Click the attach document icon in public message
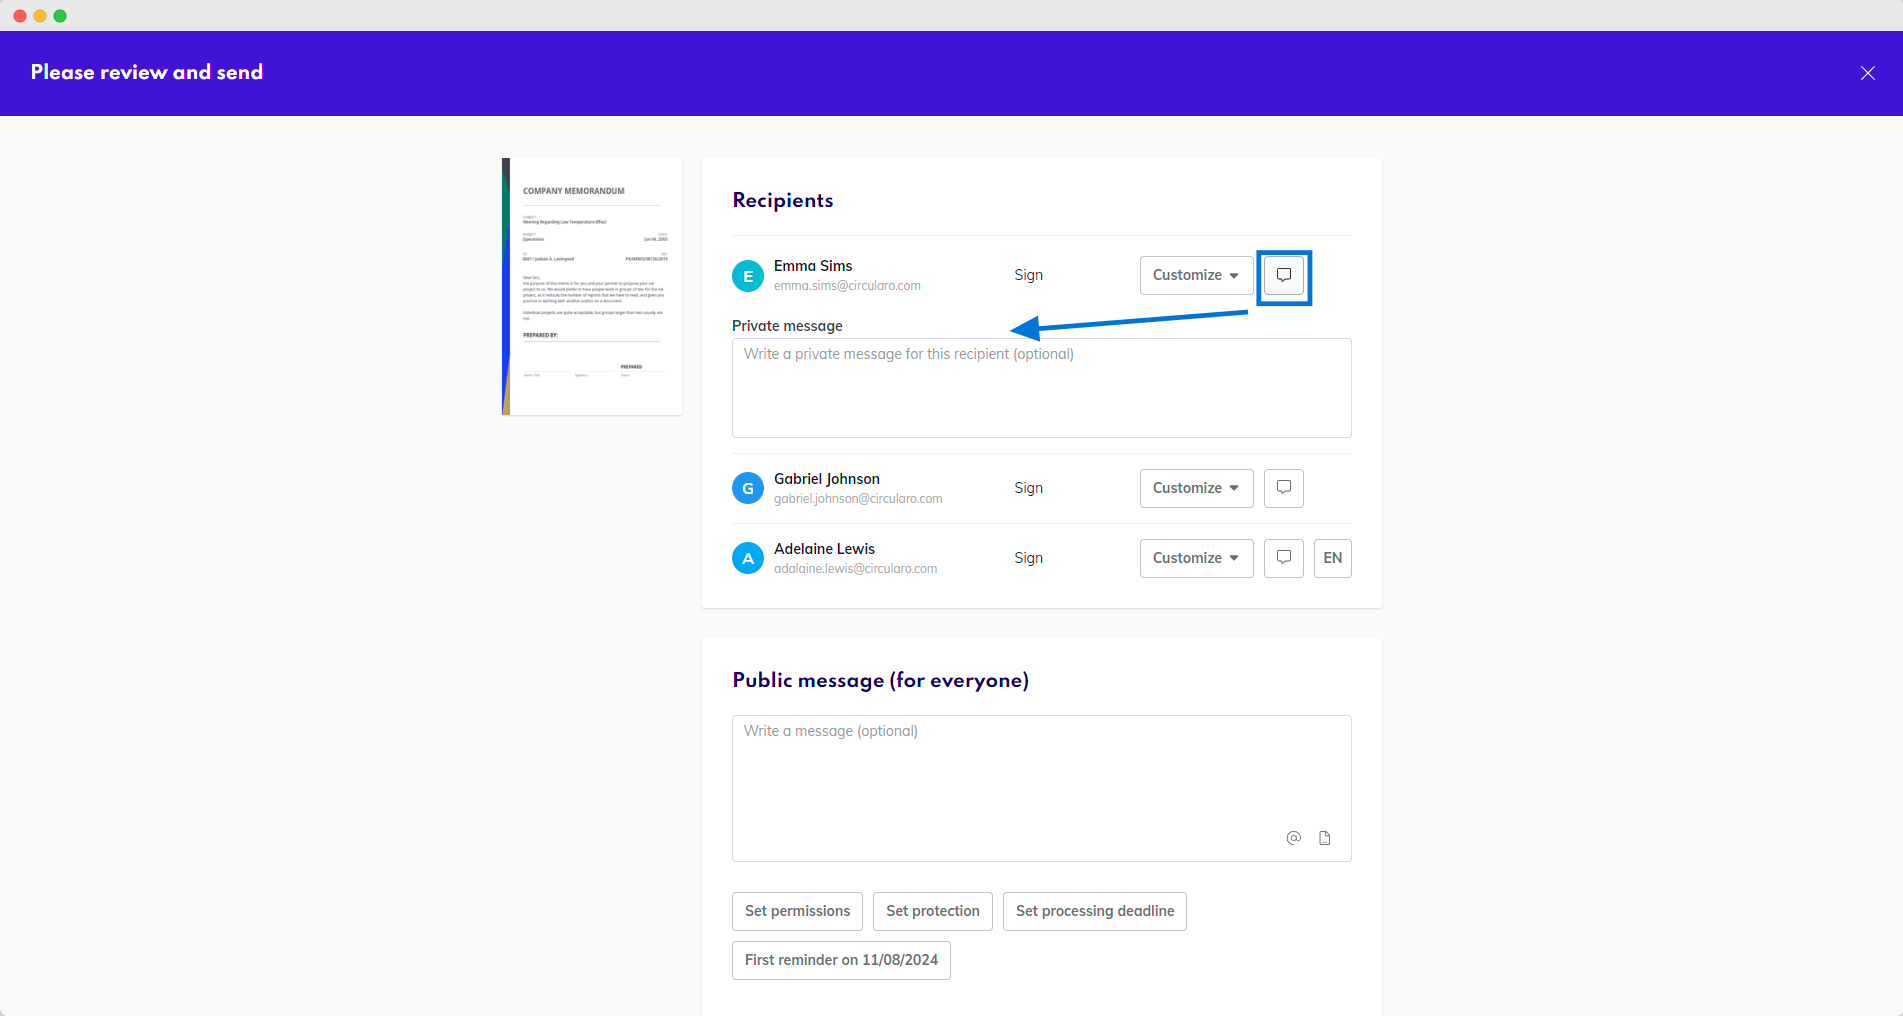The image size is (1903, 1016). (x=1324, y=838)
